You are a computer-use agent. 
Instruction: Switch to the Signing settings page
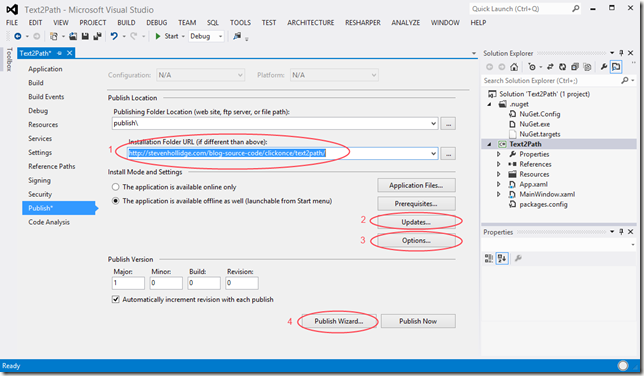click(39, 180)
